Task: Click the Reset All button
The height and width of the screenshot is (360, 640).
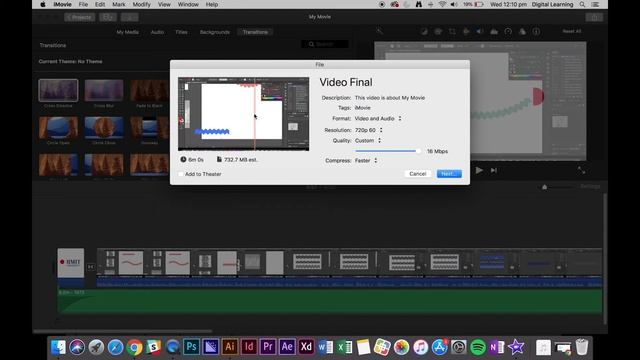Action: 571,31
